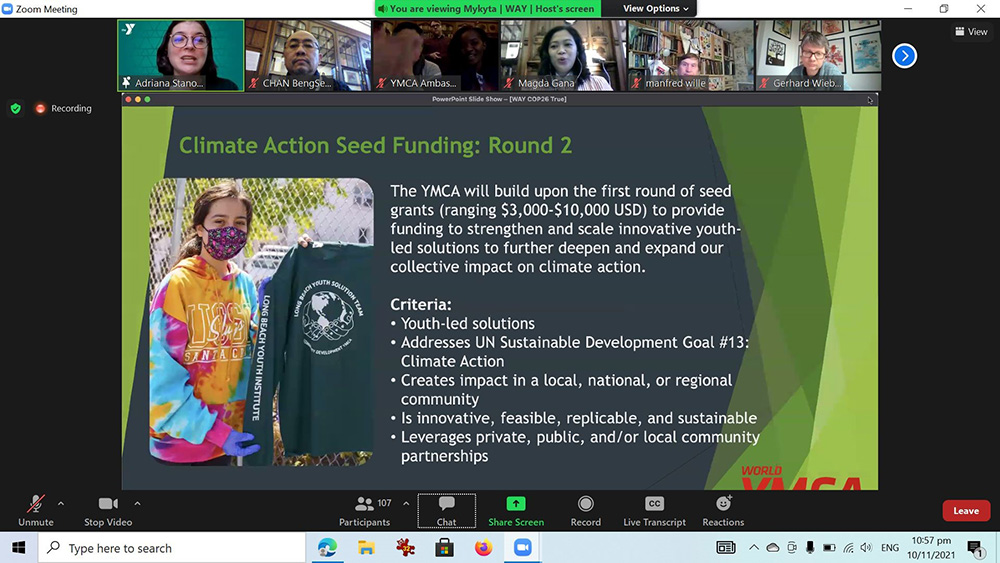This screenshot has width=1000, height=563.
Task: Click the Recording indicator
Action: coord(64,108)
